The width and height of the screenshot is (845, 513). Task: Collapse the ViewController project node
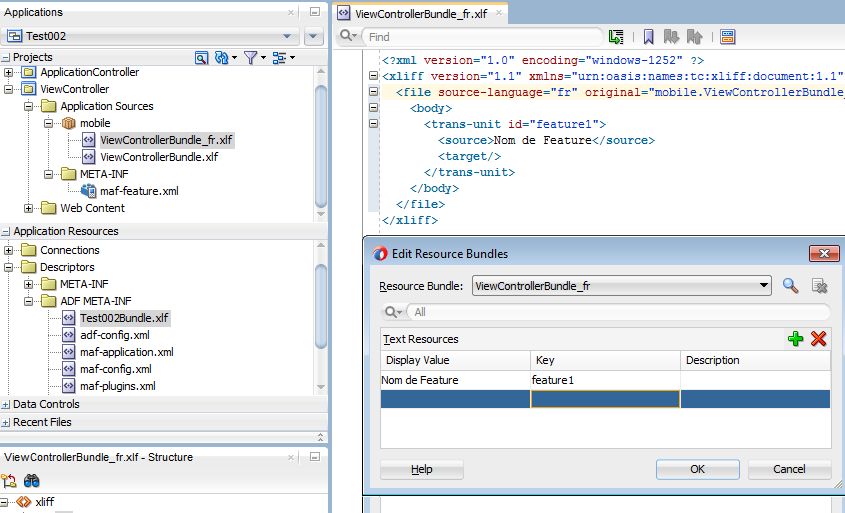(9, 89)
